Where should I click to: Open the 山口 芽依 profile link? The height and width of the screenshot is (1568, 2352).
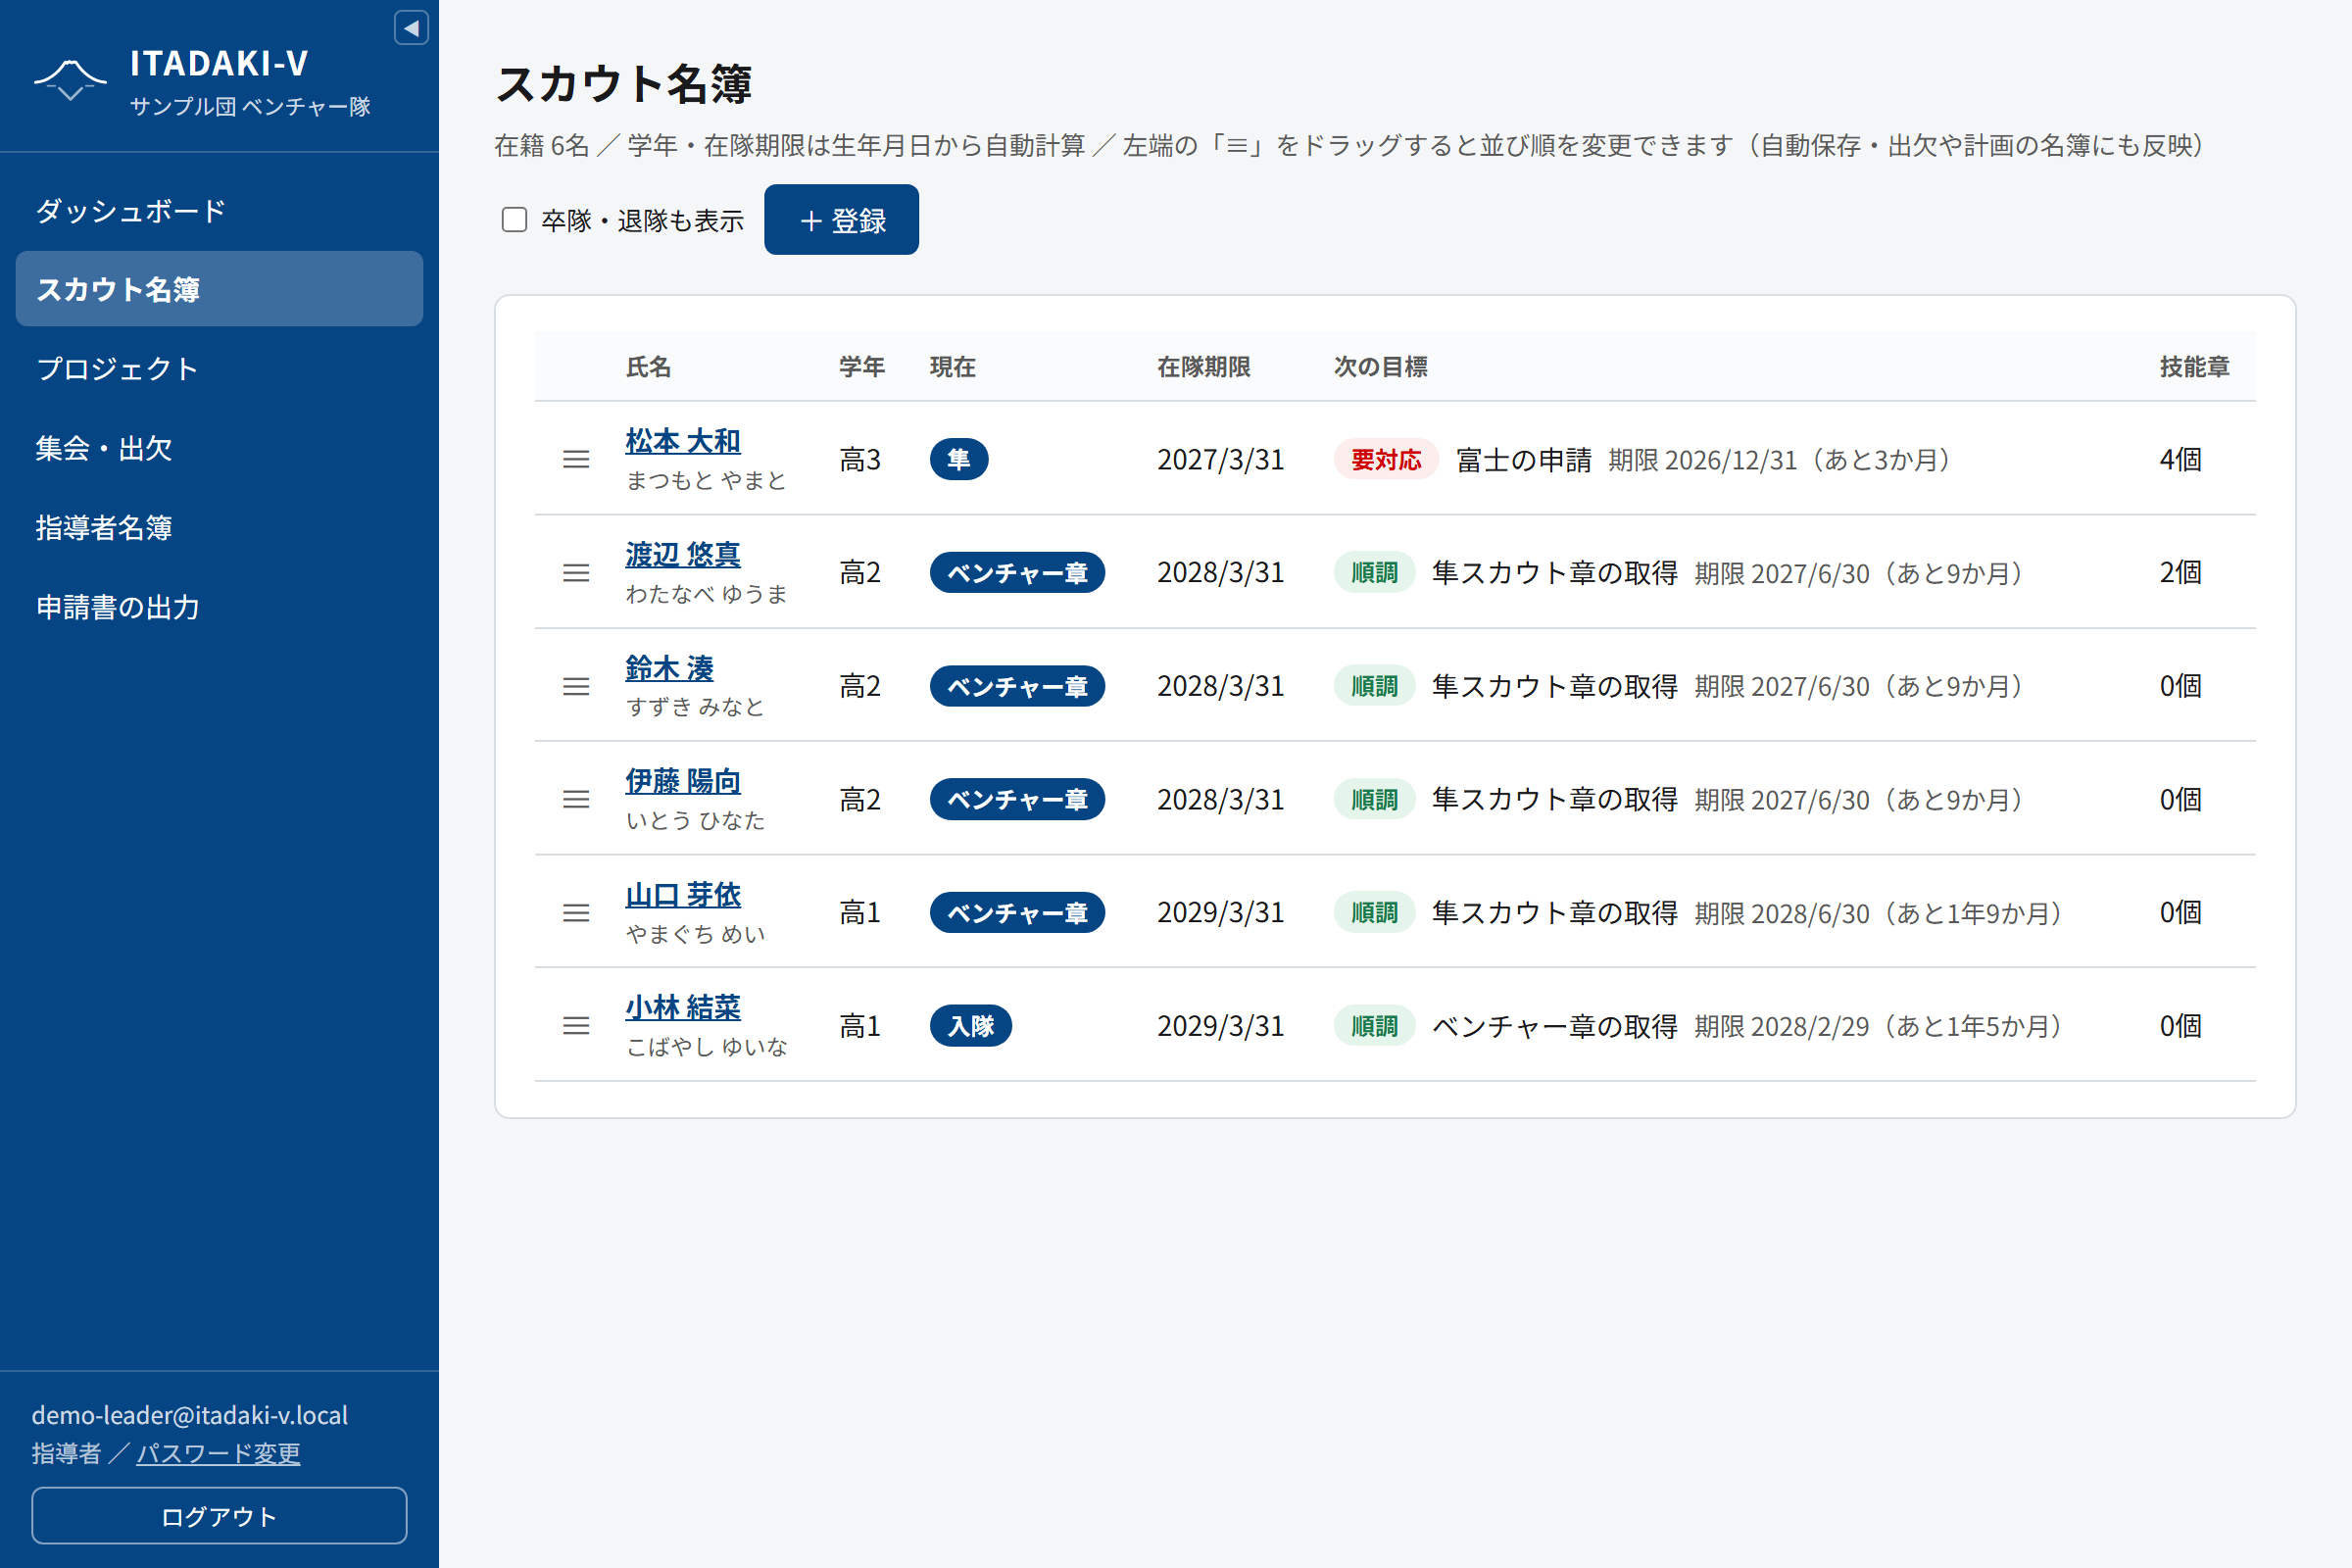tap(683, 894)
